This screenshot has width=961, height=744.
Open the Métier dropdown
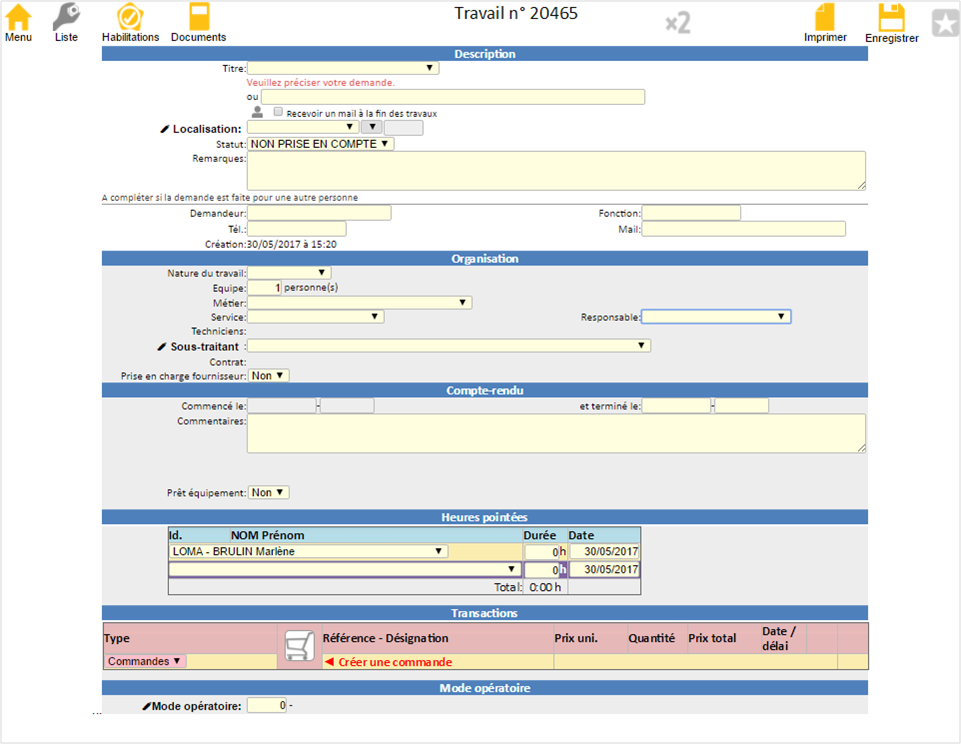click(359, 303)
